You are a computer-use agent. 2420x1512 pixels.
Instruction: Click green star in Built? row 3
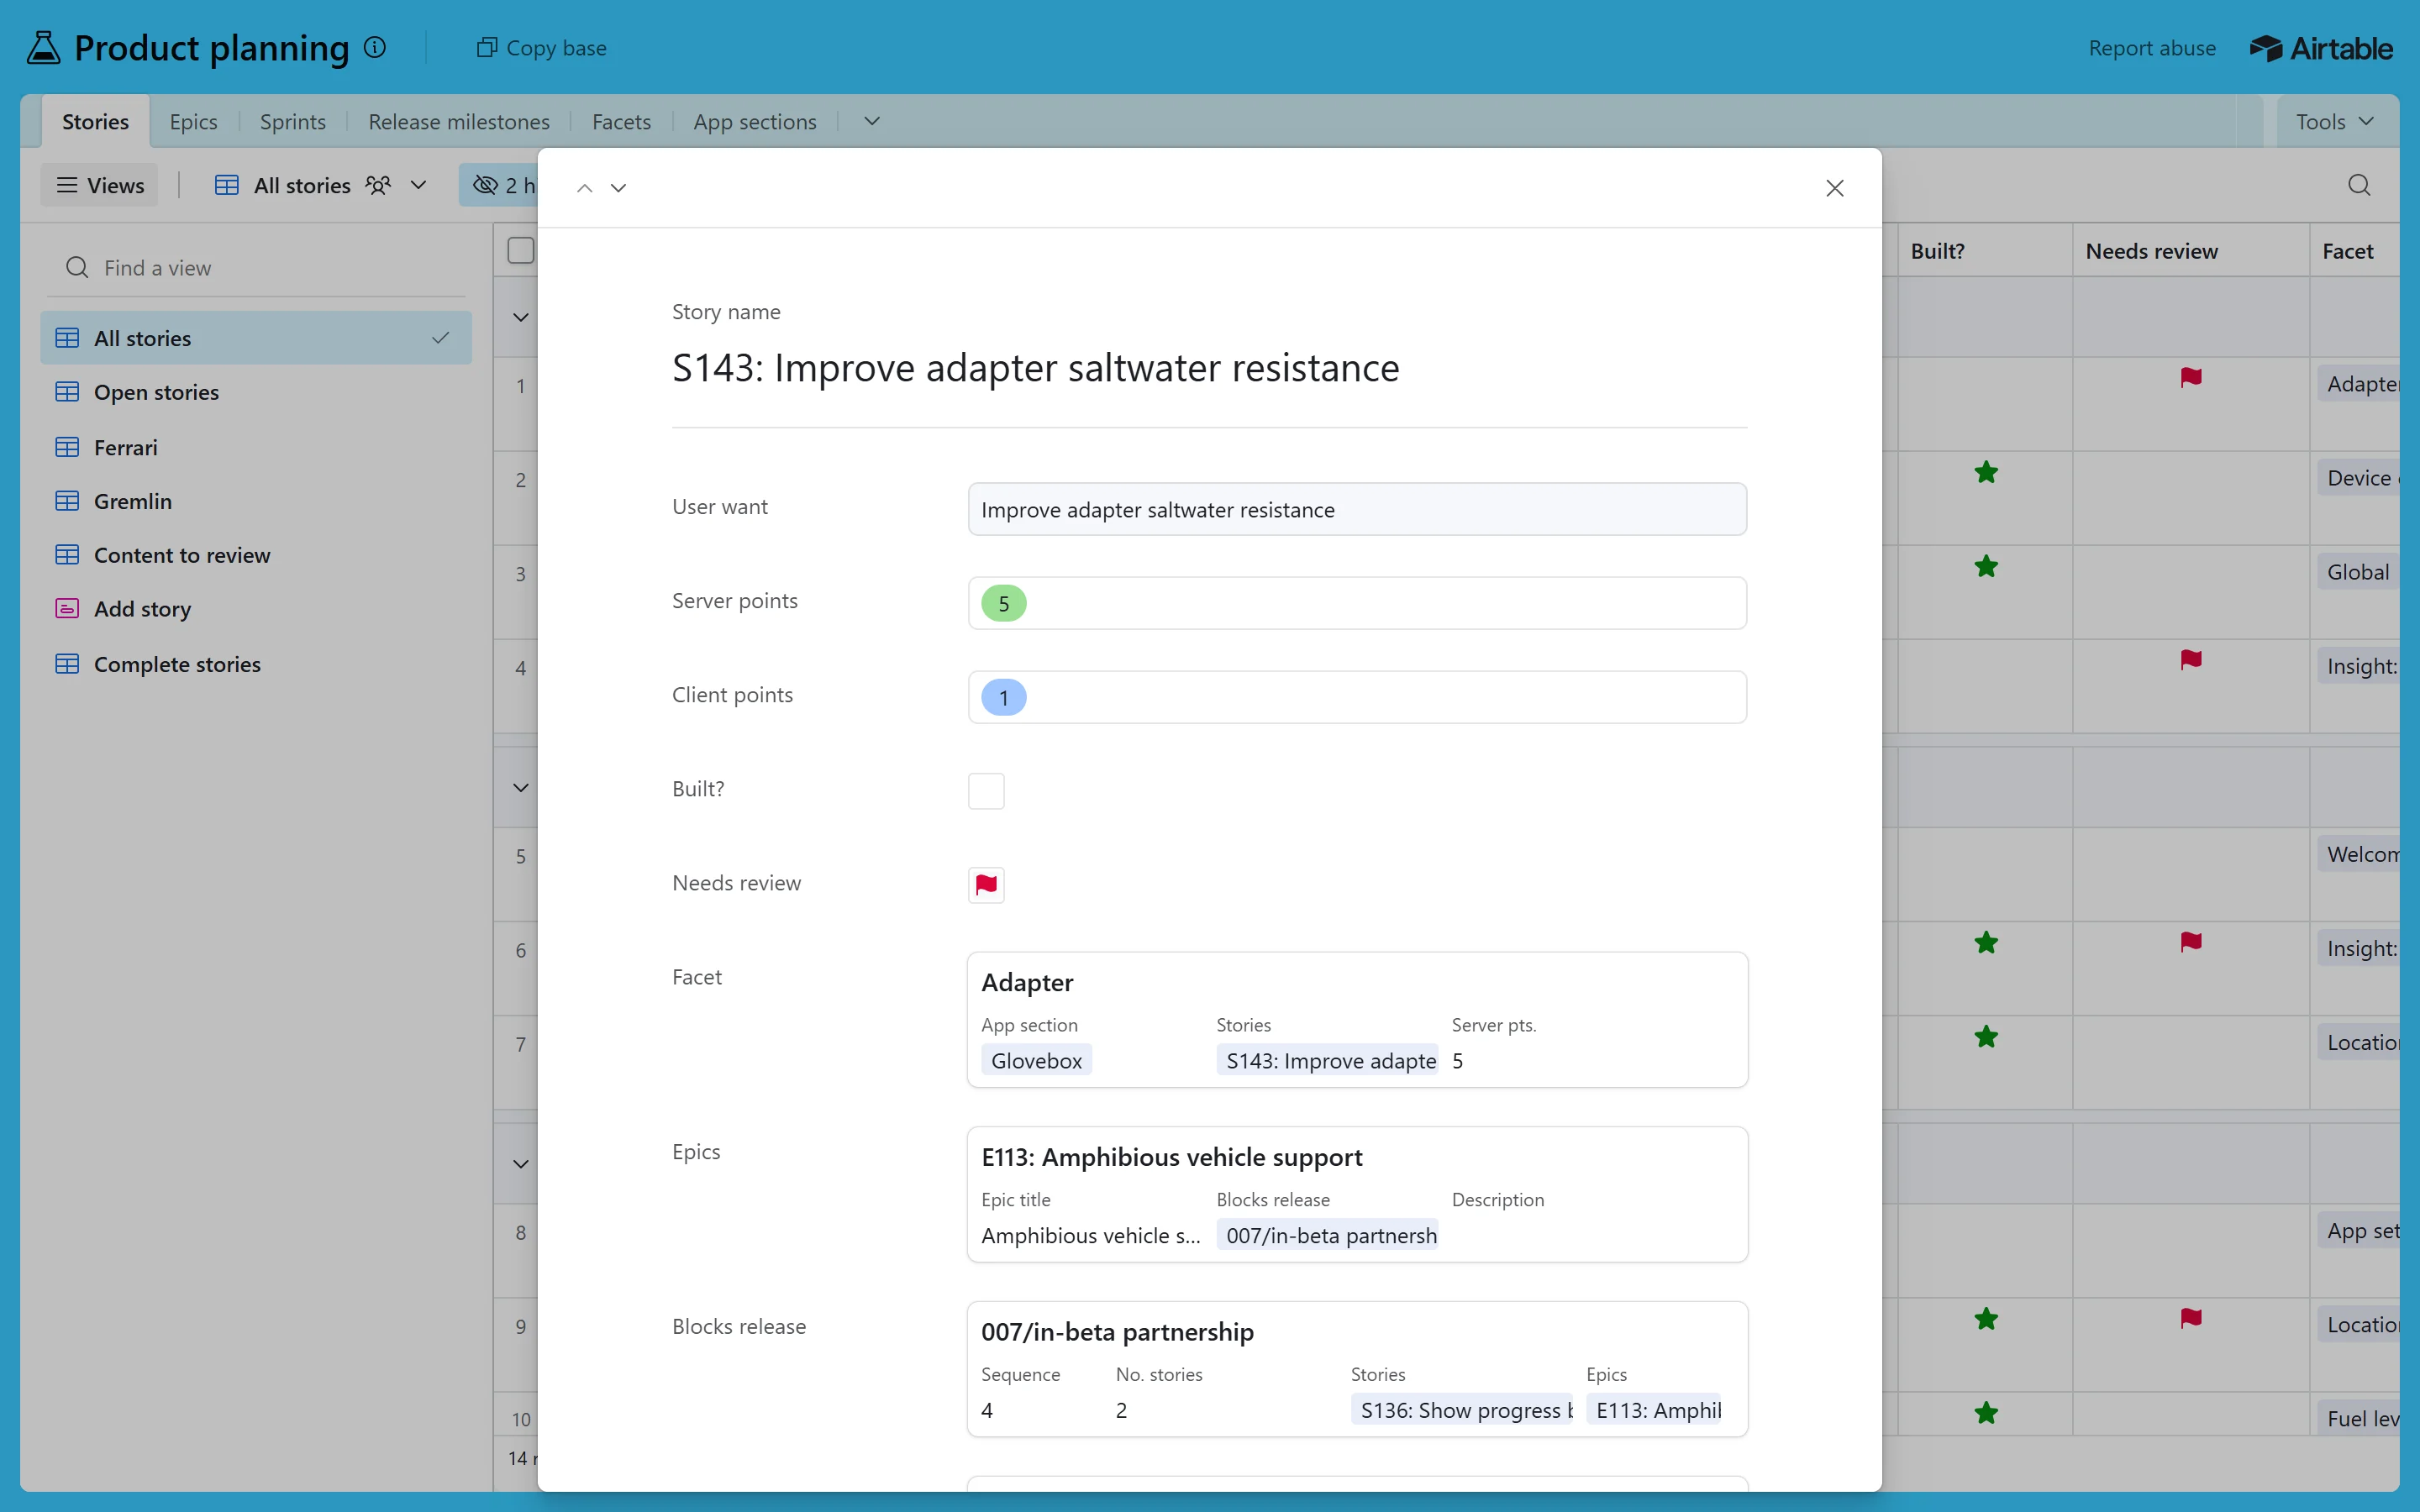click(1986, 567)
